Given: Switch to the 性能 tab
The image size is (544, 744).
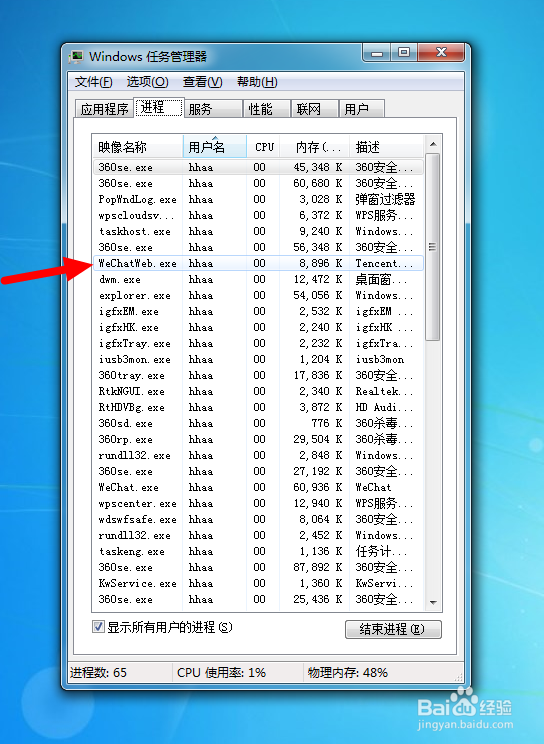Looking at the screenshot, I should (266, 109).
